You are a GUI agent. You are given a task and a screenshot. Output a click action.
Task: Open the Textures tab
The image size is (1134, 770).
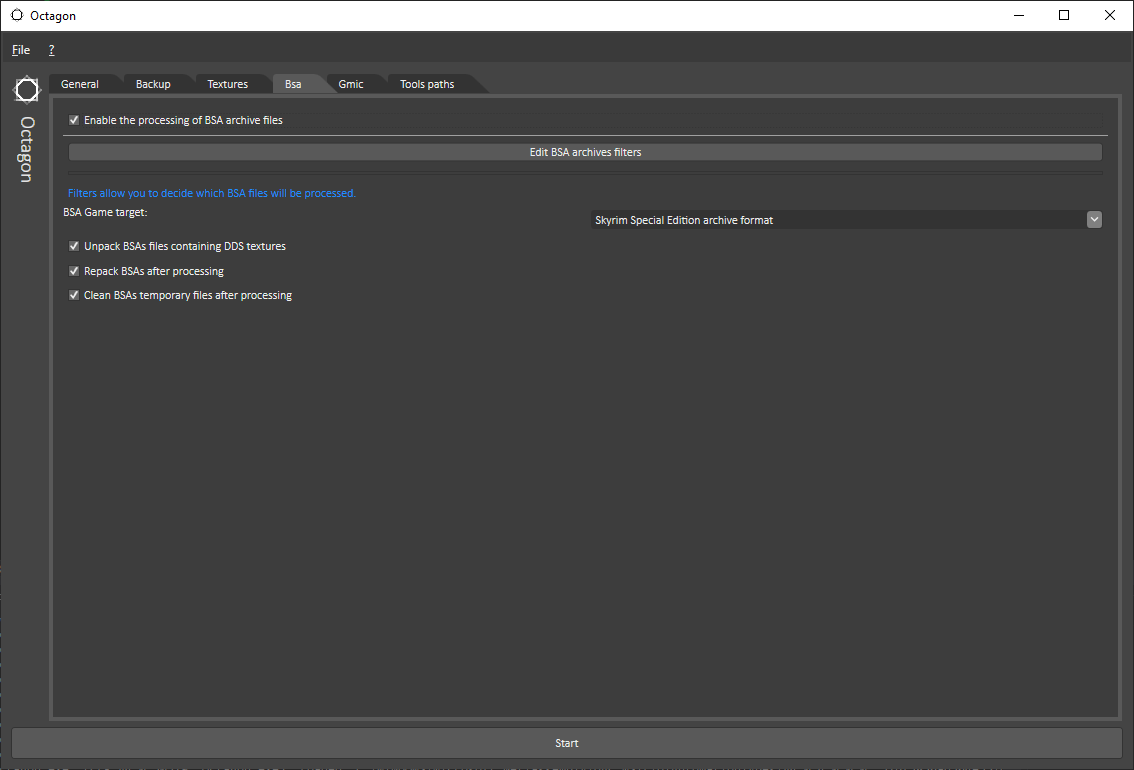[x=227, y=84]
